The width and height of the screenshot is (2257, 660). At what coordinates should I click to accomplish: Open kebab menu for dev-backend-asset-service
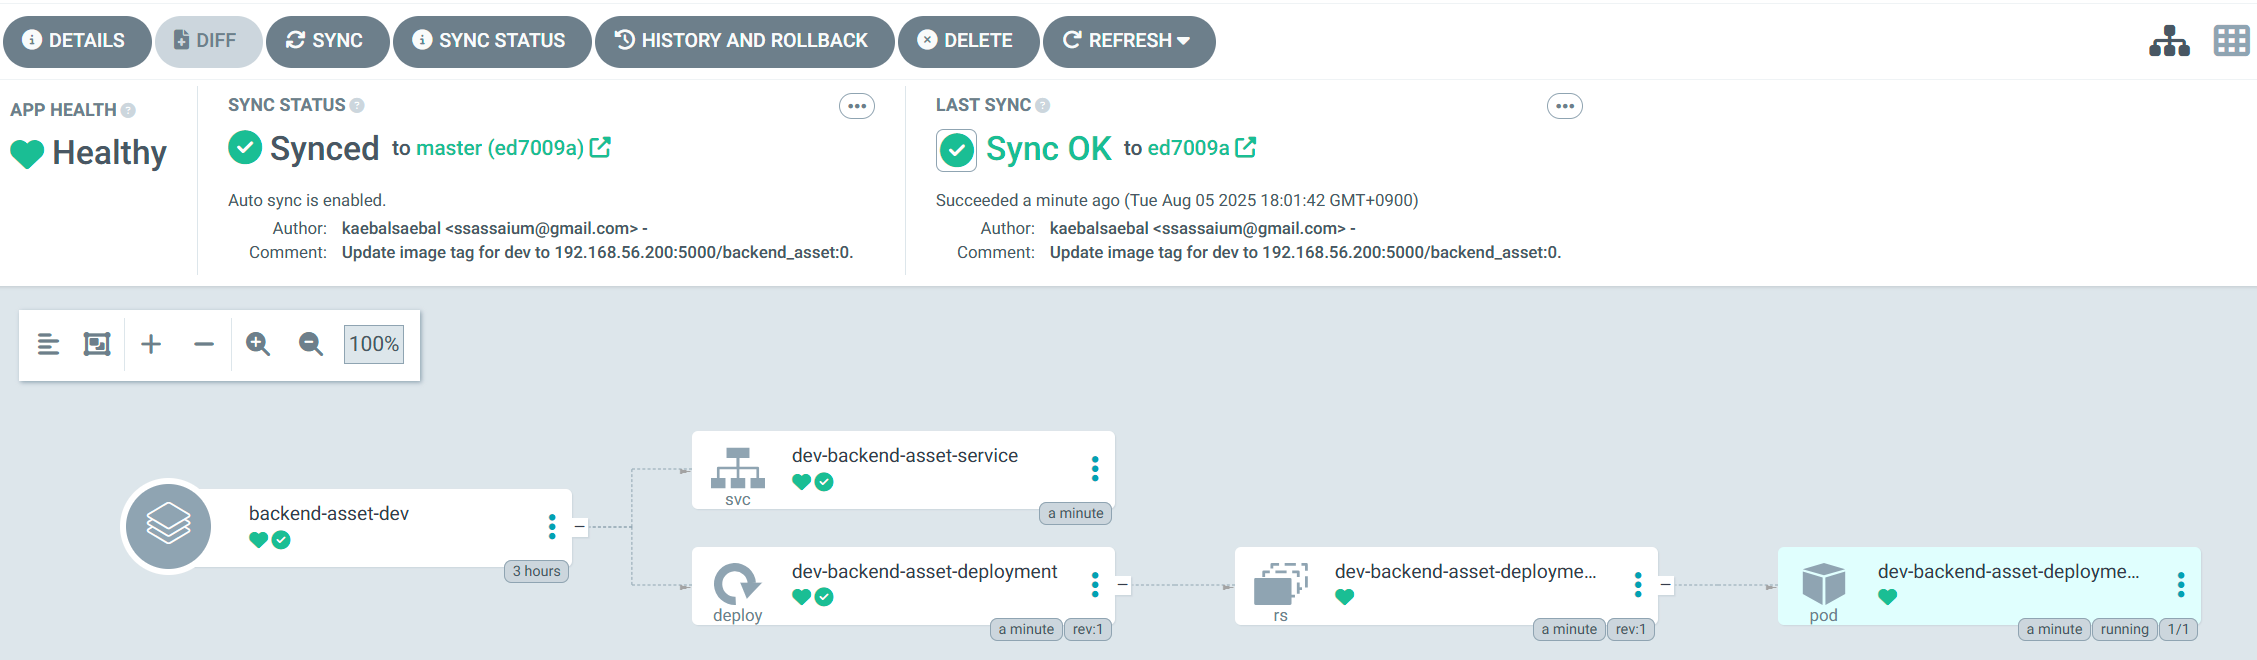coord(1095,469)
